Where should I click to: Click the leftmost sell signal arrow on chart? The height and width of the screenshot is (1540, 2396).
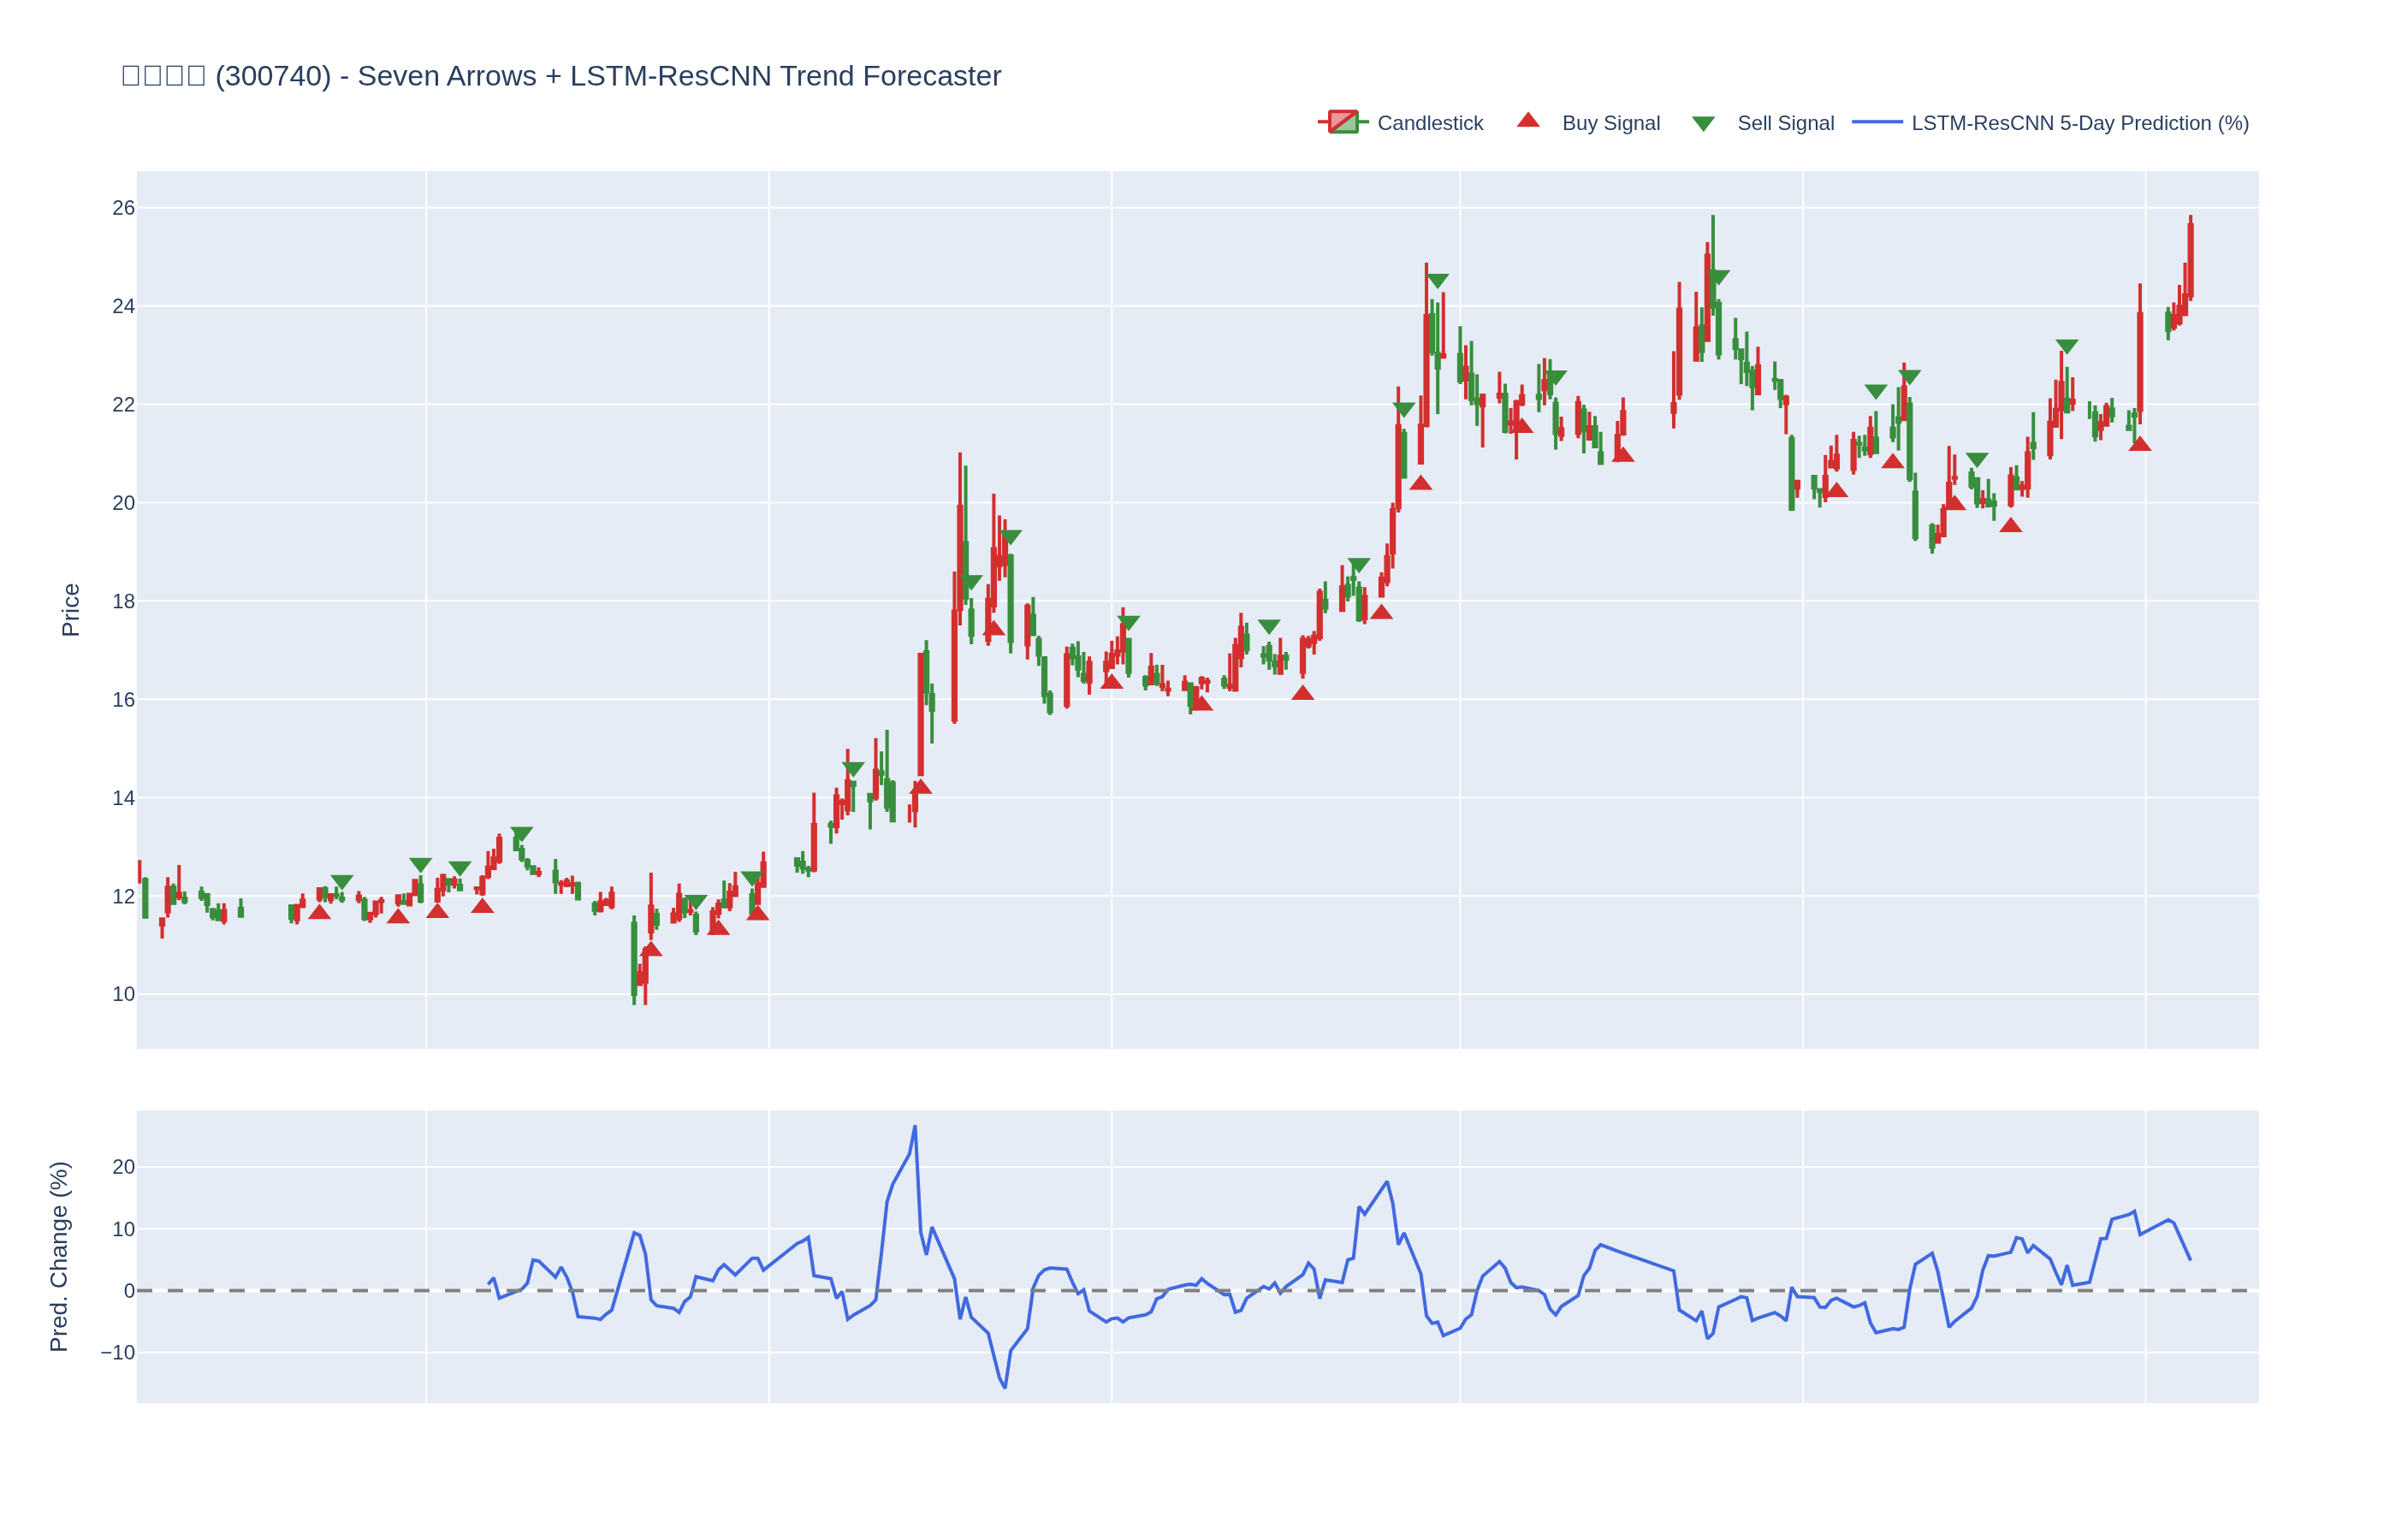pyautogui.click(x=342, y=882)
